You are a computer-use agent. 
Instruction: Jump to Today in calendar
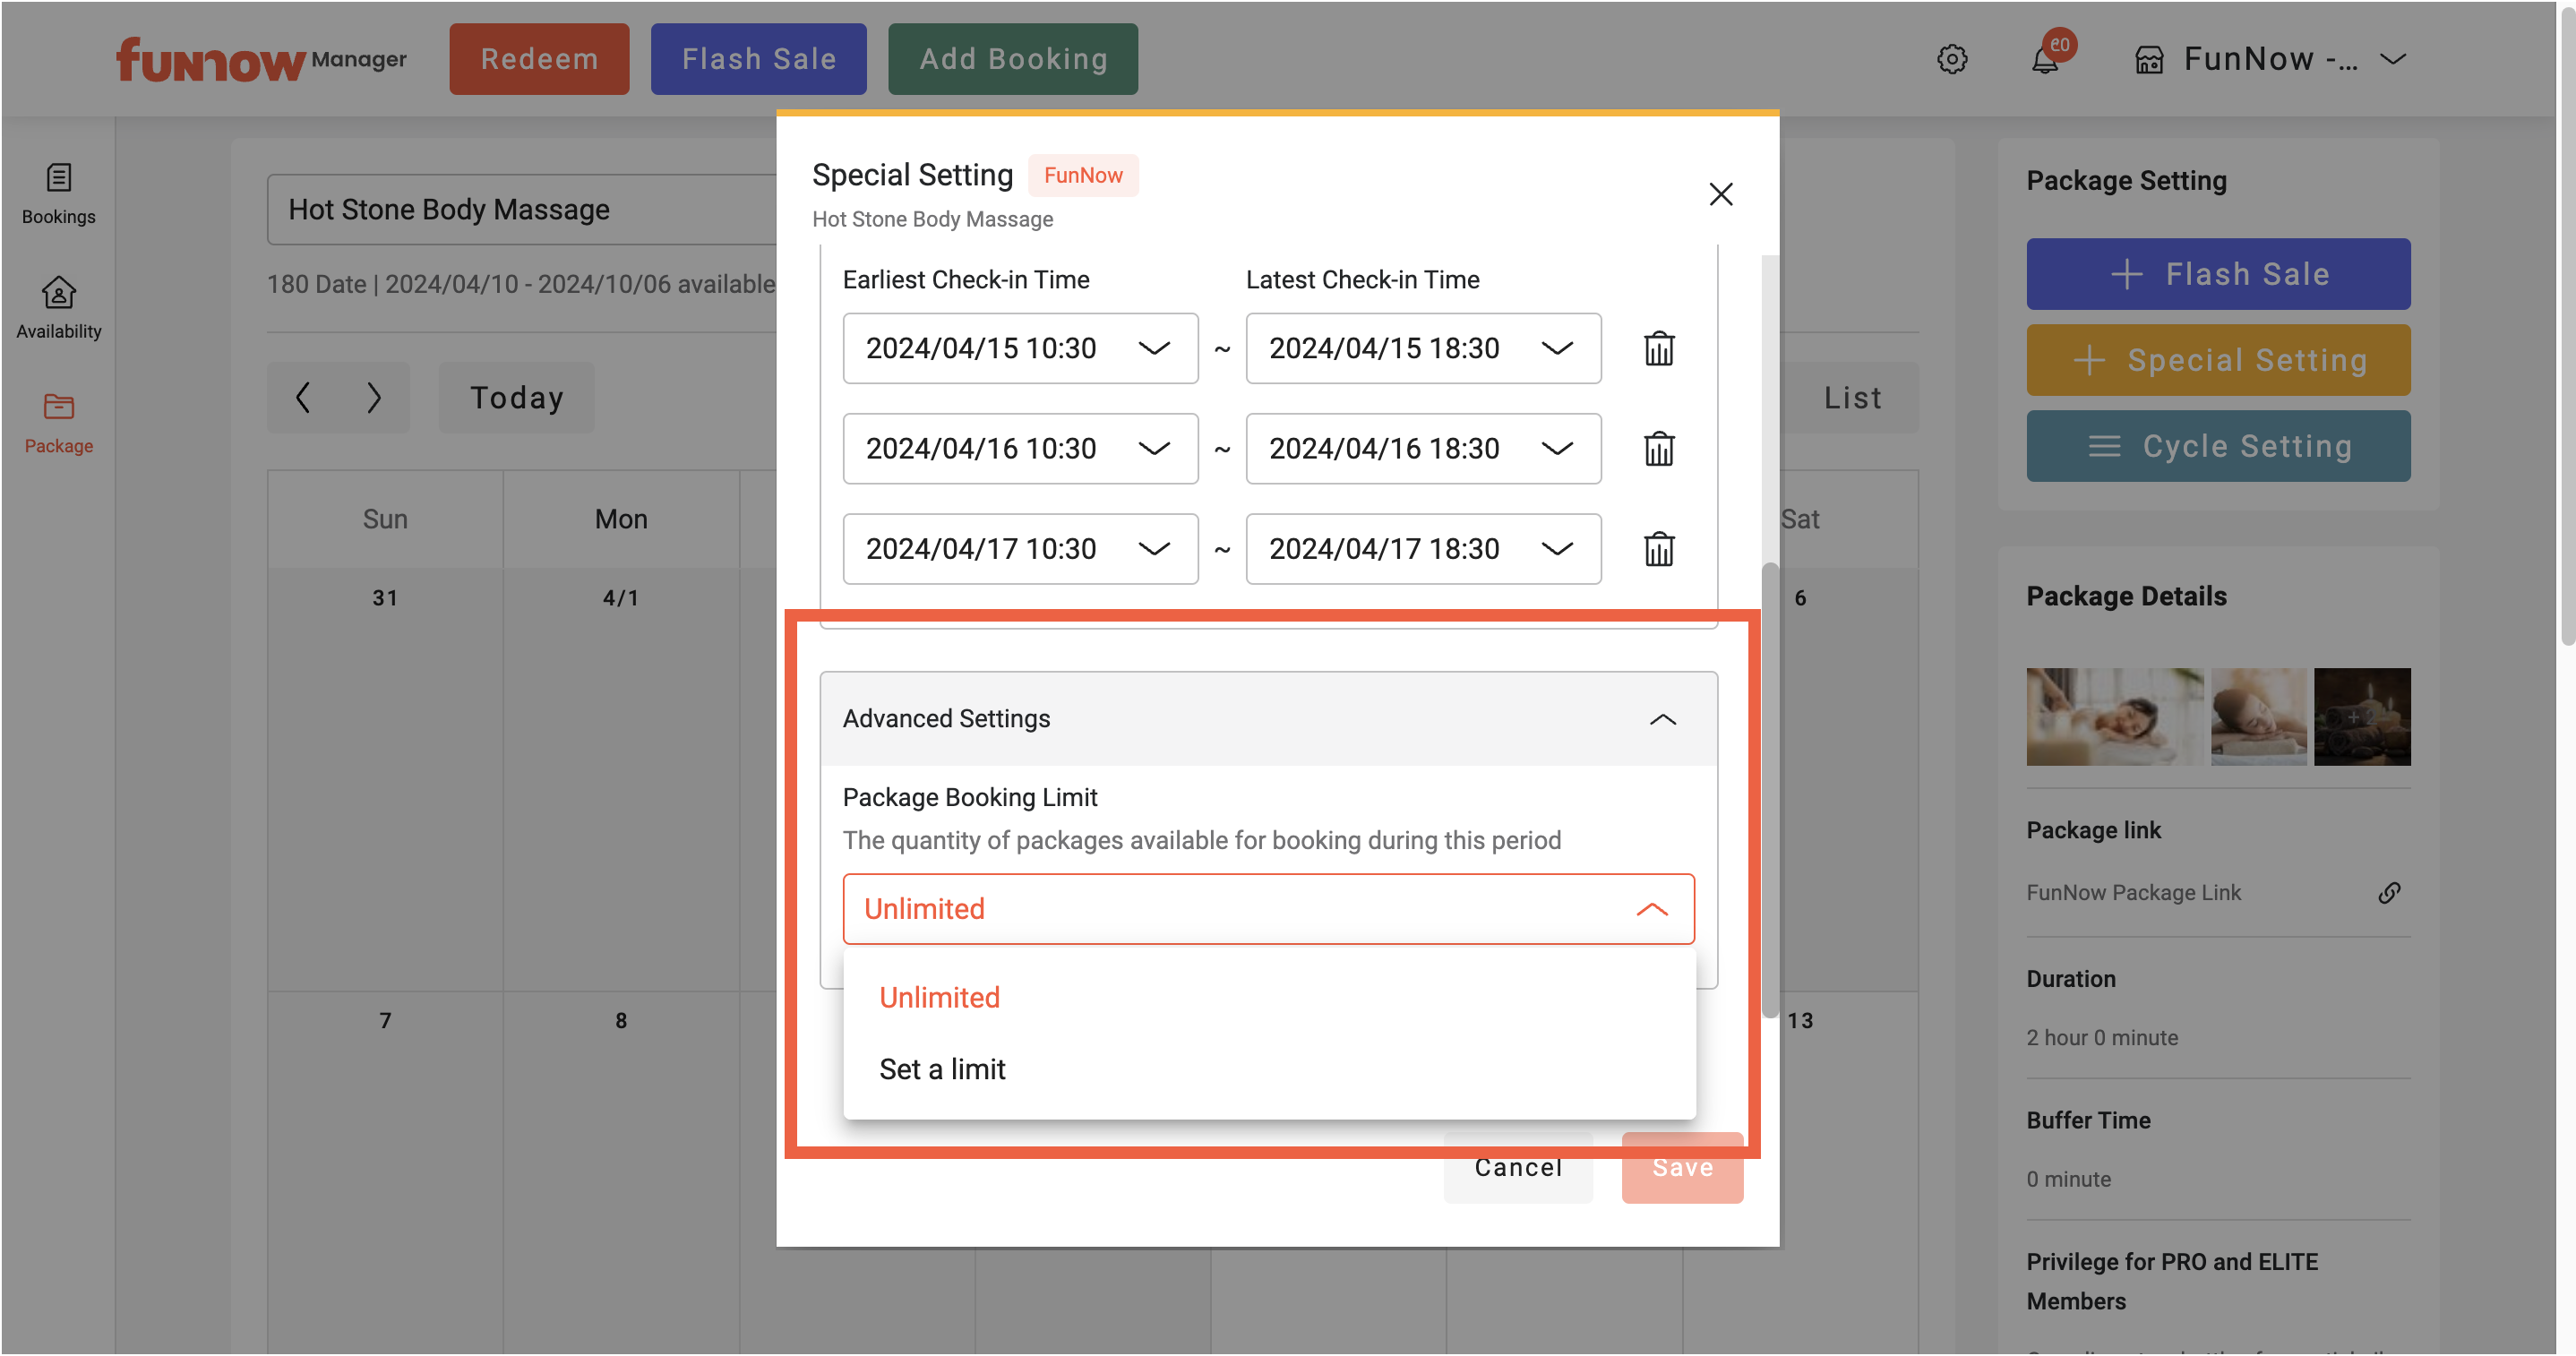(x=516, y=397)
